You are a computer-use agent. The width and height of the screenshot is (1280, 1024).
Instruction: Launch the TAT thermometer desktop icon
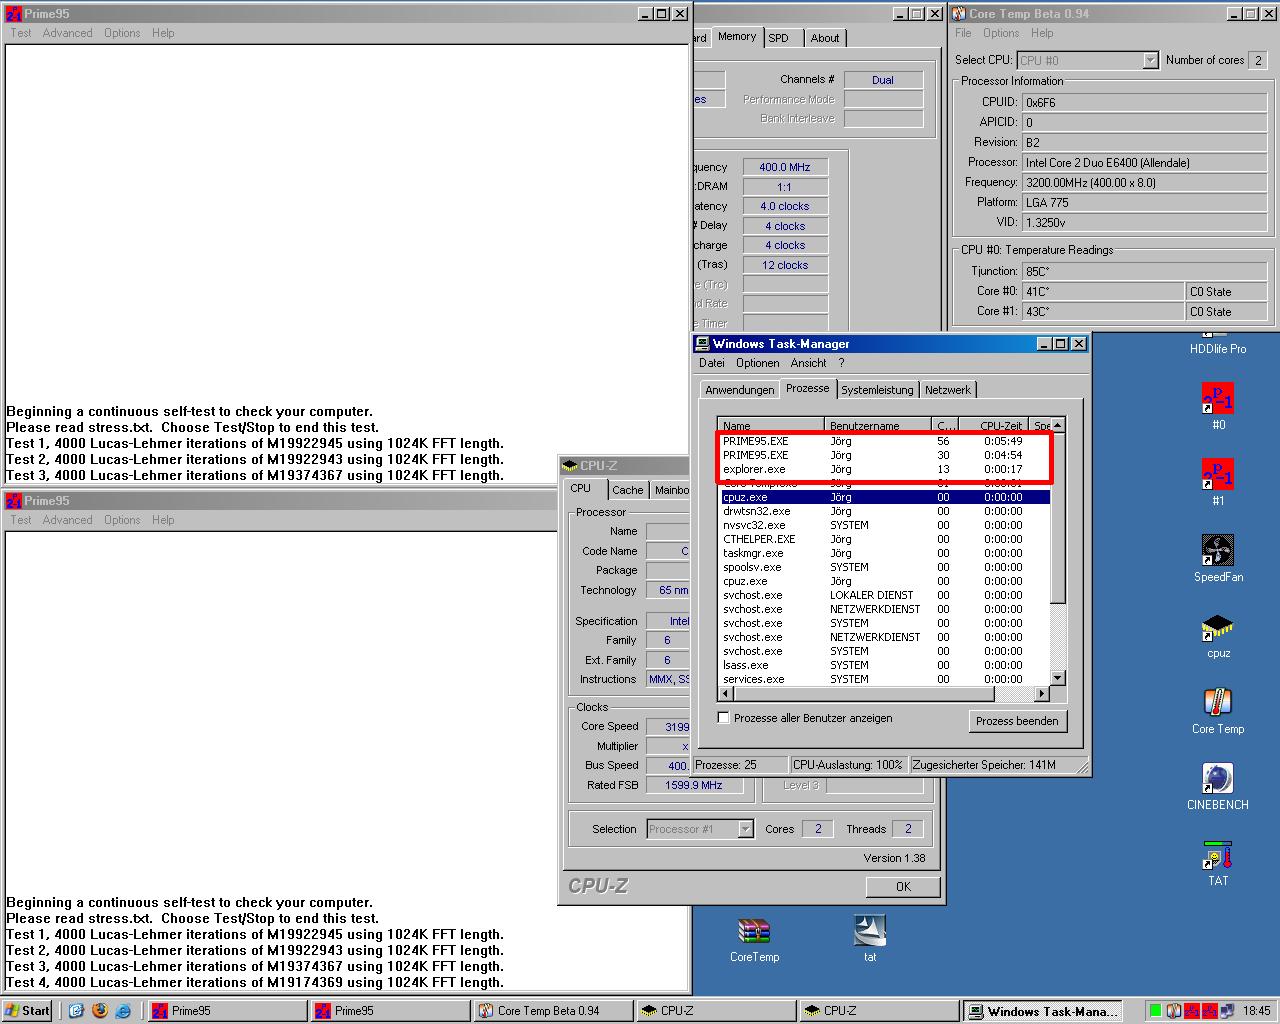point(1217,863)
